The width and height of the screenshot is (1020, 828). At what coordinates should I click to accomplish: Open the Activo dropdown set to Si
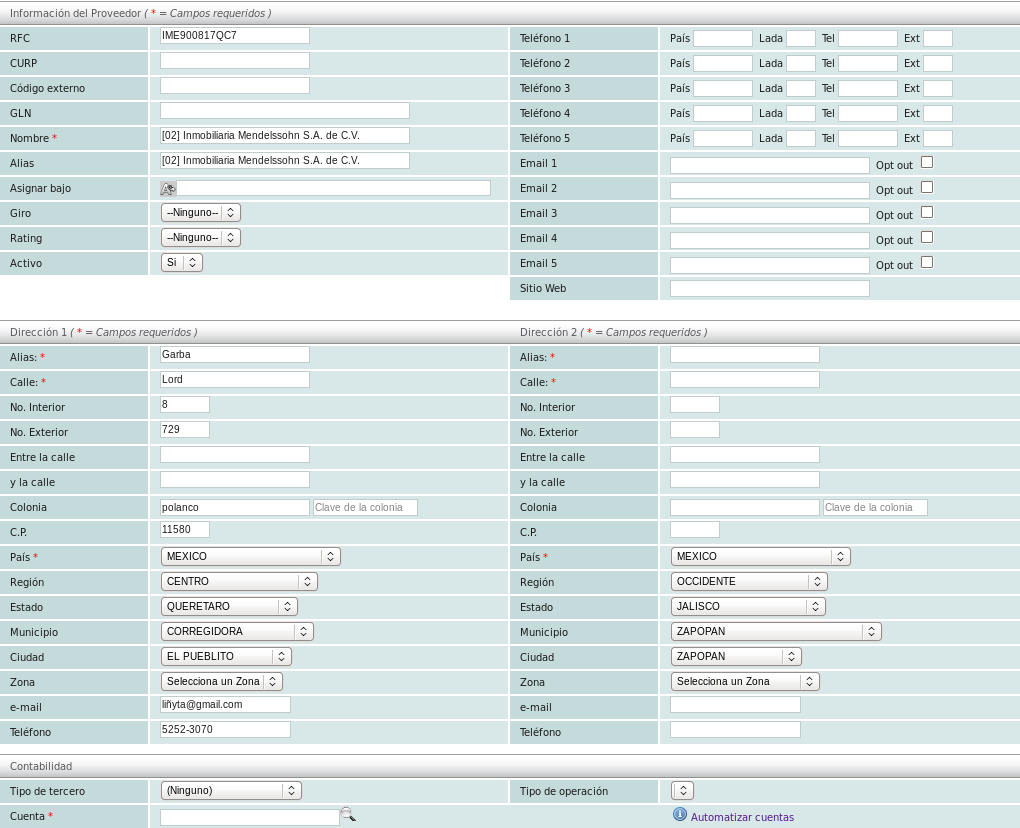(x=181, y=262)
